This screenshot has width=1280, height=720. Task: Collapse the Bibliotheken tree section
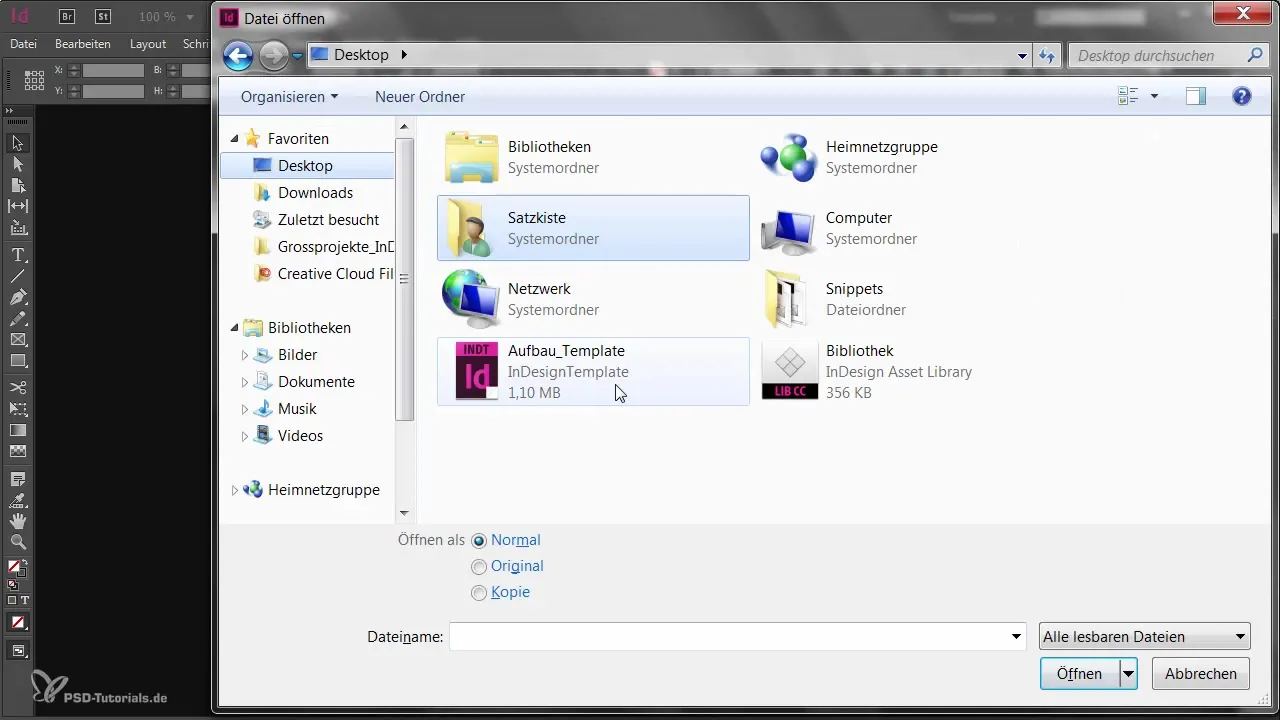(235, 328)
